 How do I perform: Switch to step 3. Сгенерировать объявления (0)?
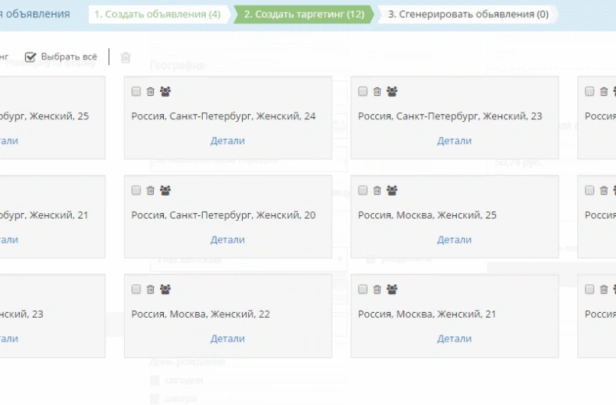click(x=468, y=14)
